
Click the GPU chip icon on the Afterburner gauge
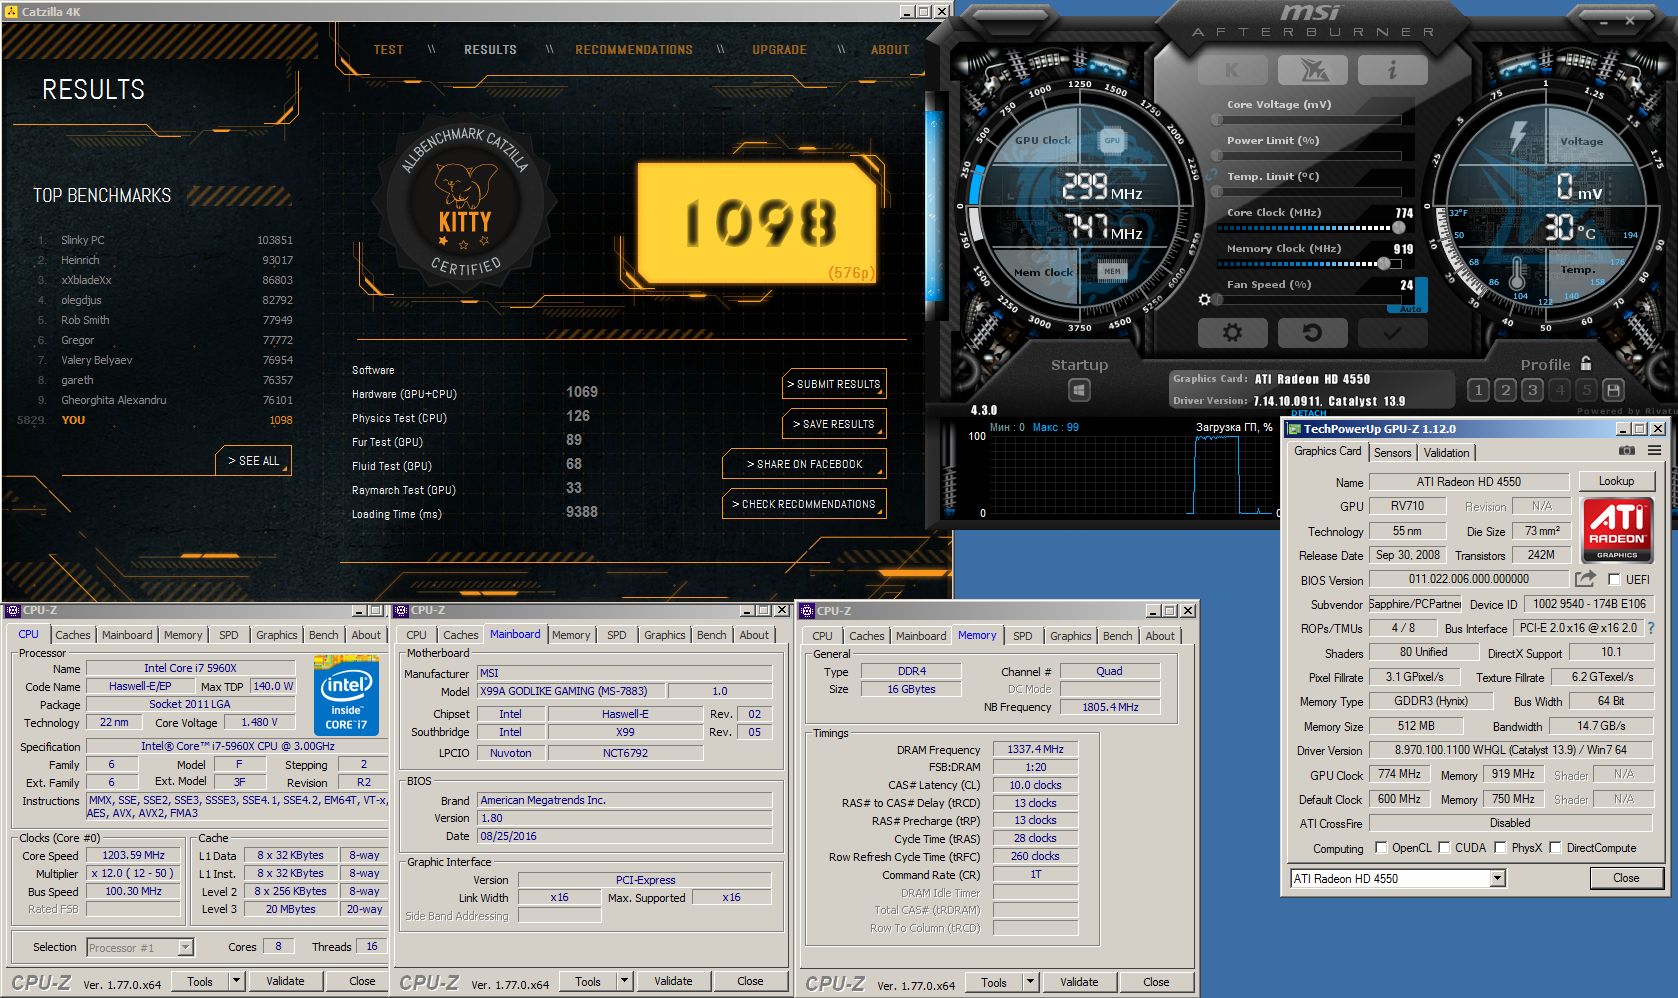pos(1112,141)
